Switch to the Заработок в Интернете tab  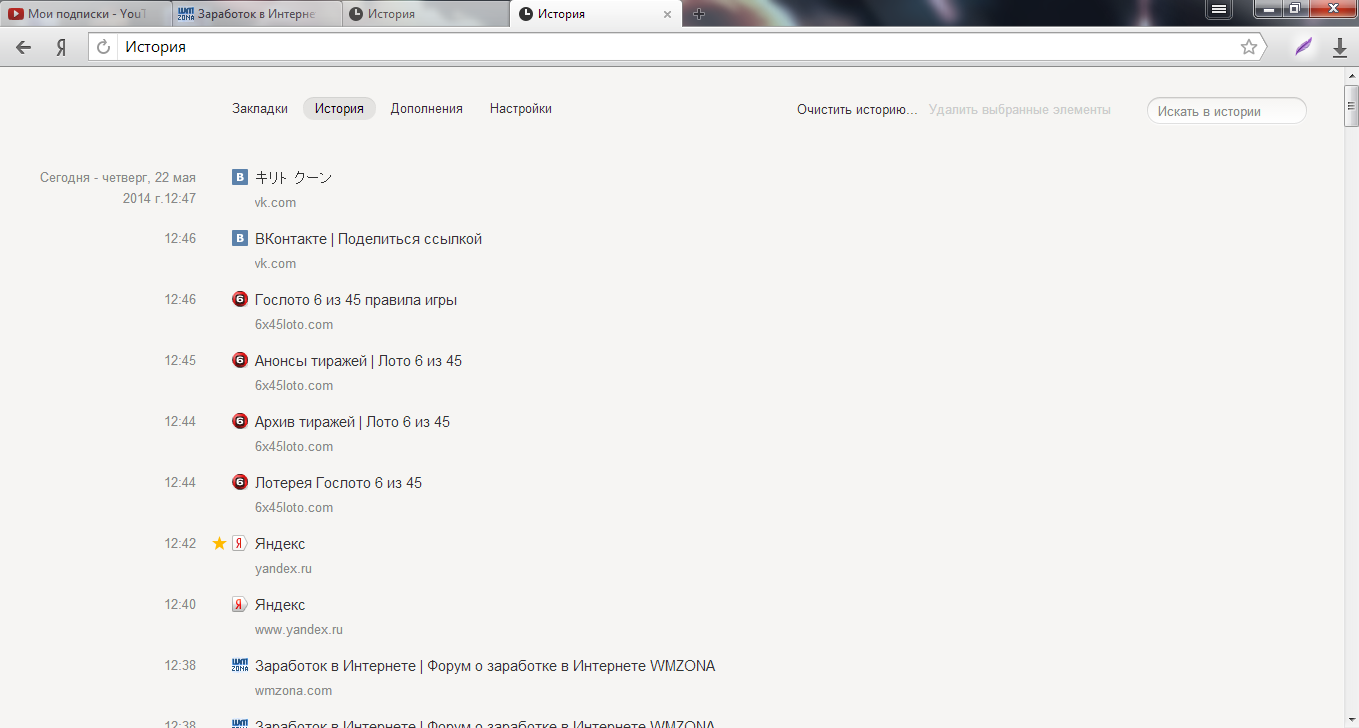pyautogui.click(x=256, y=14)
